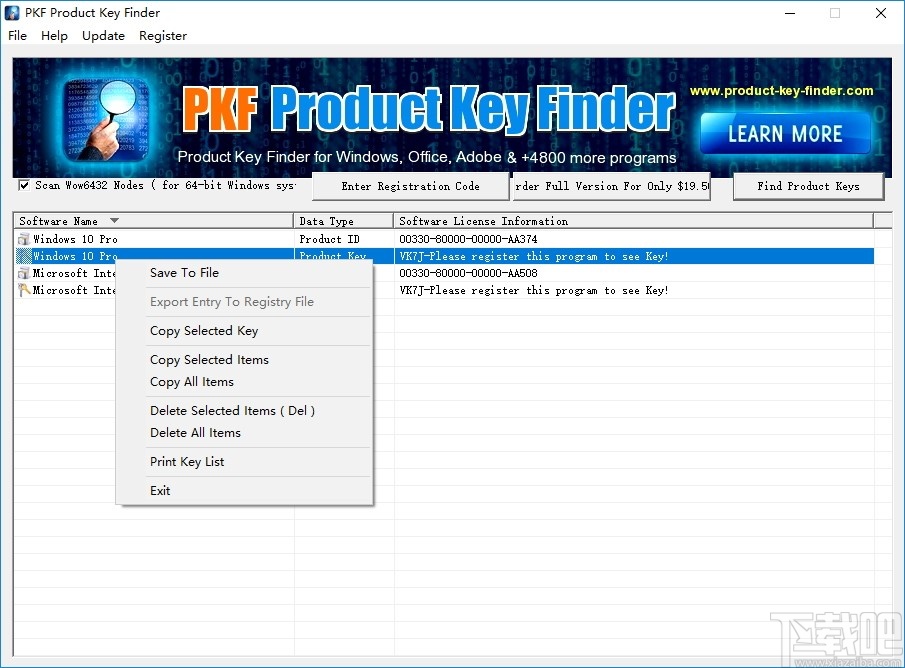
Task: Select Copy Selected Key from the context menu
Action: click(x=203, y=331)
